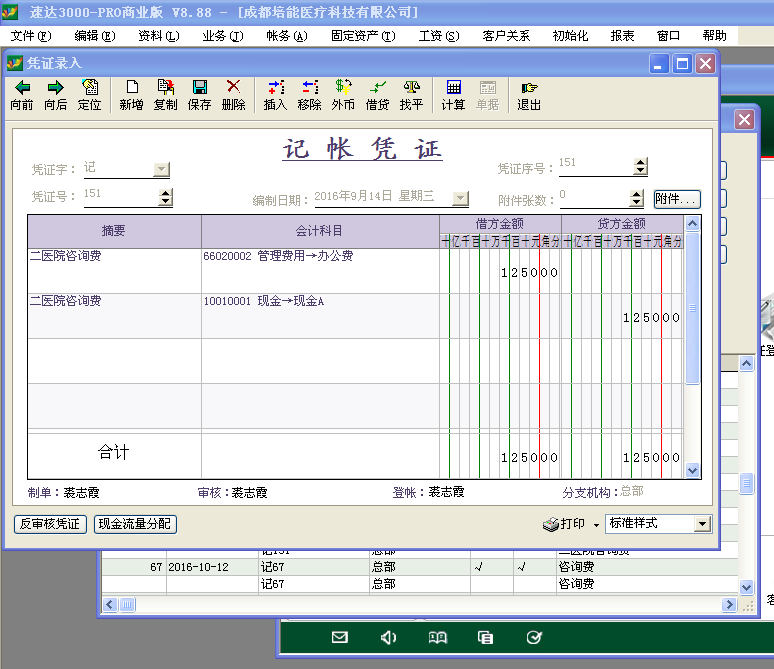Select background list row dated 2016-10-12
774x669 pixels.
pyautogui.click(x=420, y=567)
